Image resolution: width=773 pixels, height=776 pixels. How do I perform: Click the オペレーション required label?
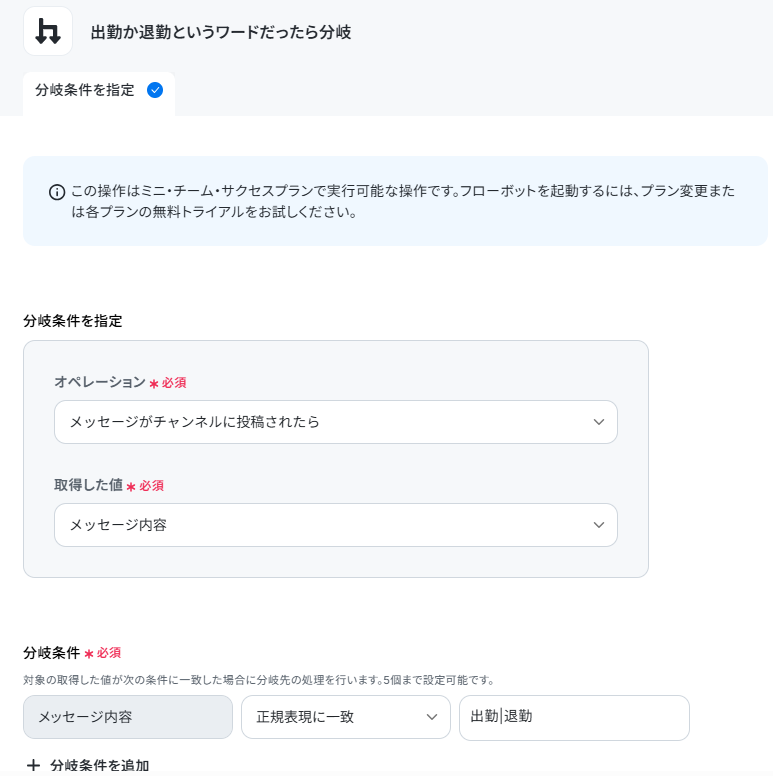click(x=120, y=382)
